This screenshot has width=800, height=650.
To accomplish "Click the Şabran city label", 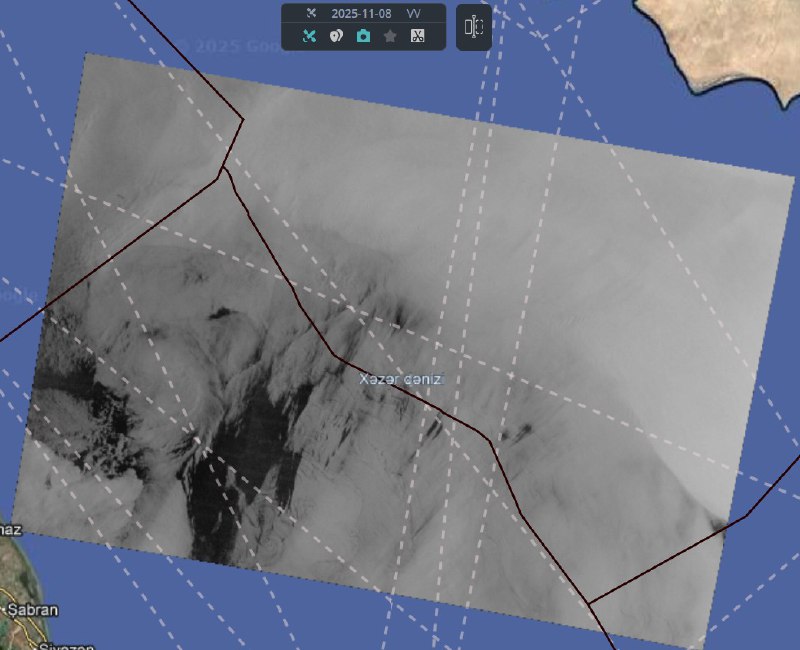I will coord(30,609).
